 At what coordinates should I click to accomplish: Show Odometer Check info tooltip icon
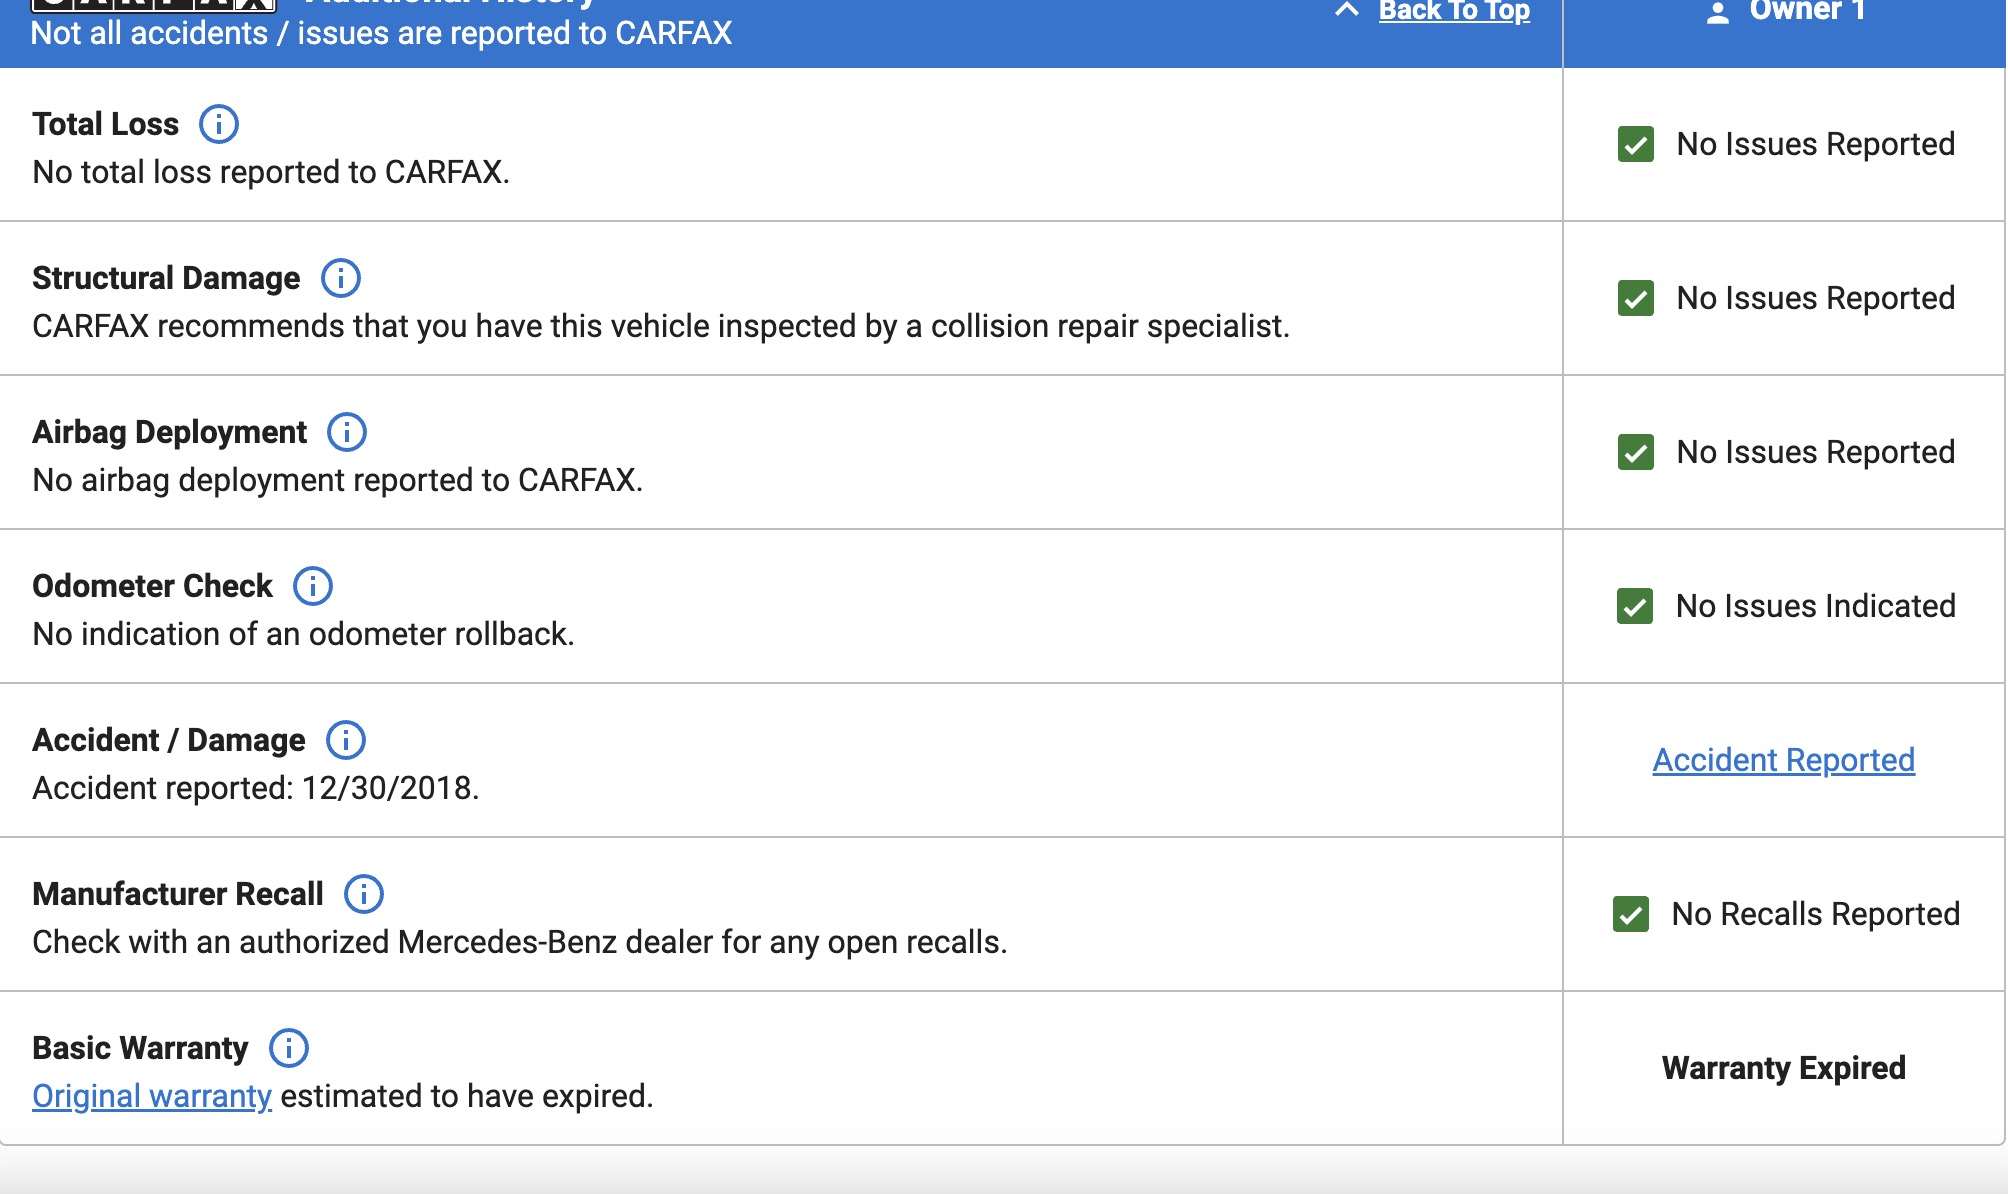pos(313,586)
